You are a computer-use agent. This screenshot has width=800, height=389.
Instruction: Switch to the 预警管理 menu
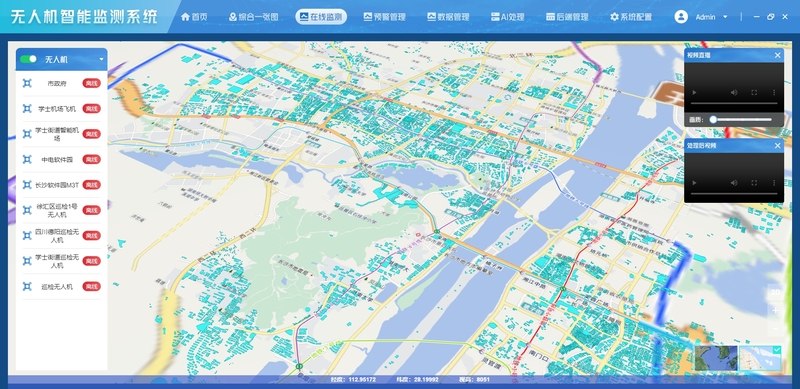384,17
